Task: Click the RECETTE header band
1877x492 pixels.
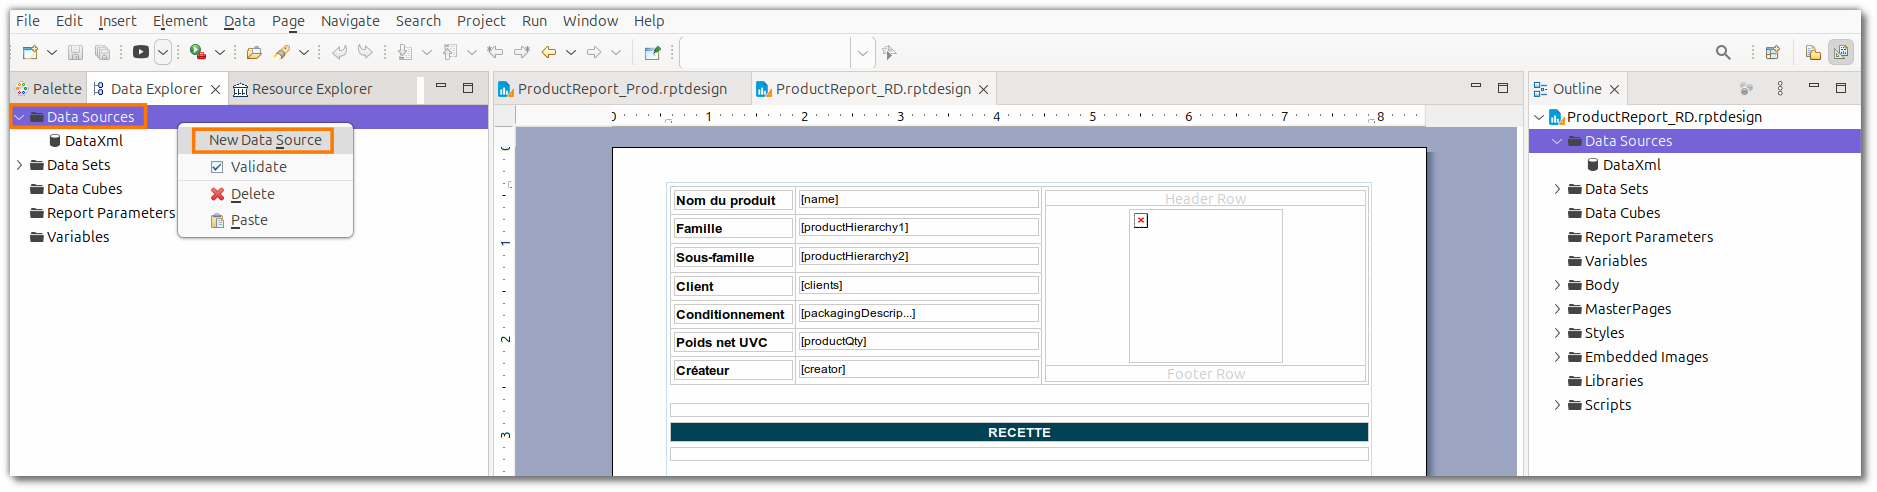Action: click(1019, 432)
